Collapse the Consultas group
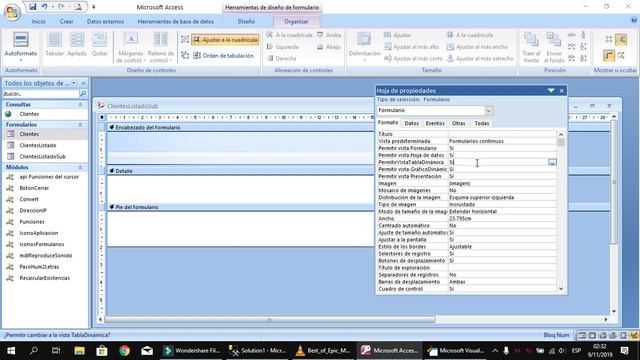This screenshot has height=360, width=640. point(80,105)
